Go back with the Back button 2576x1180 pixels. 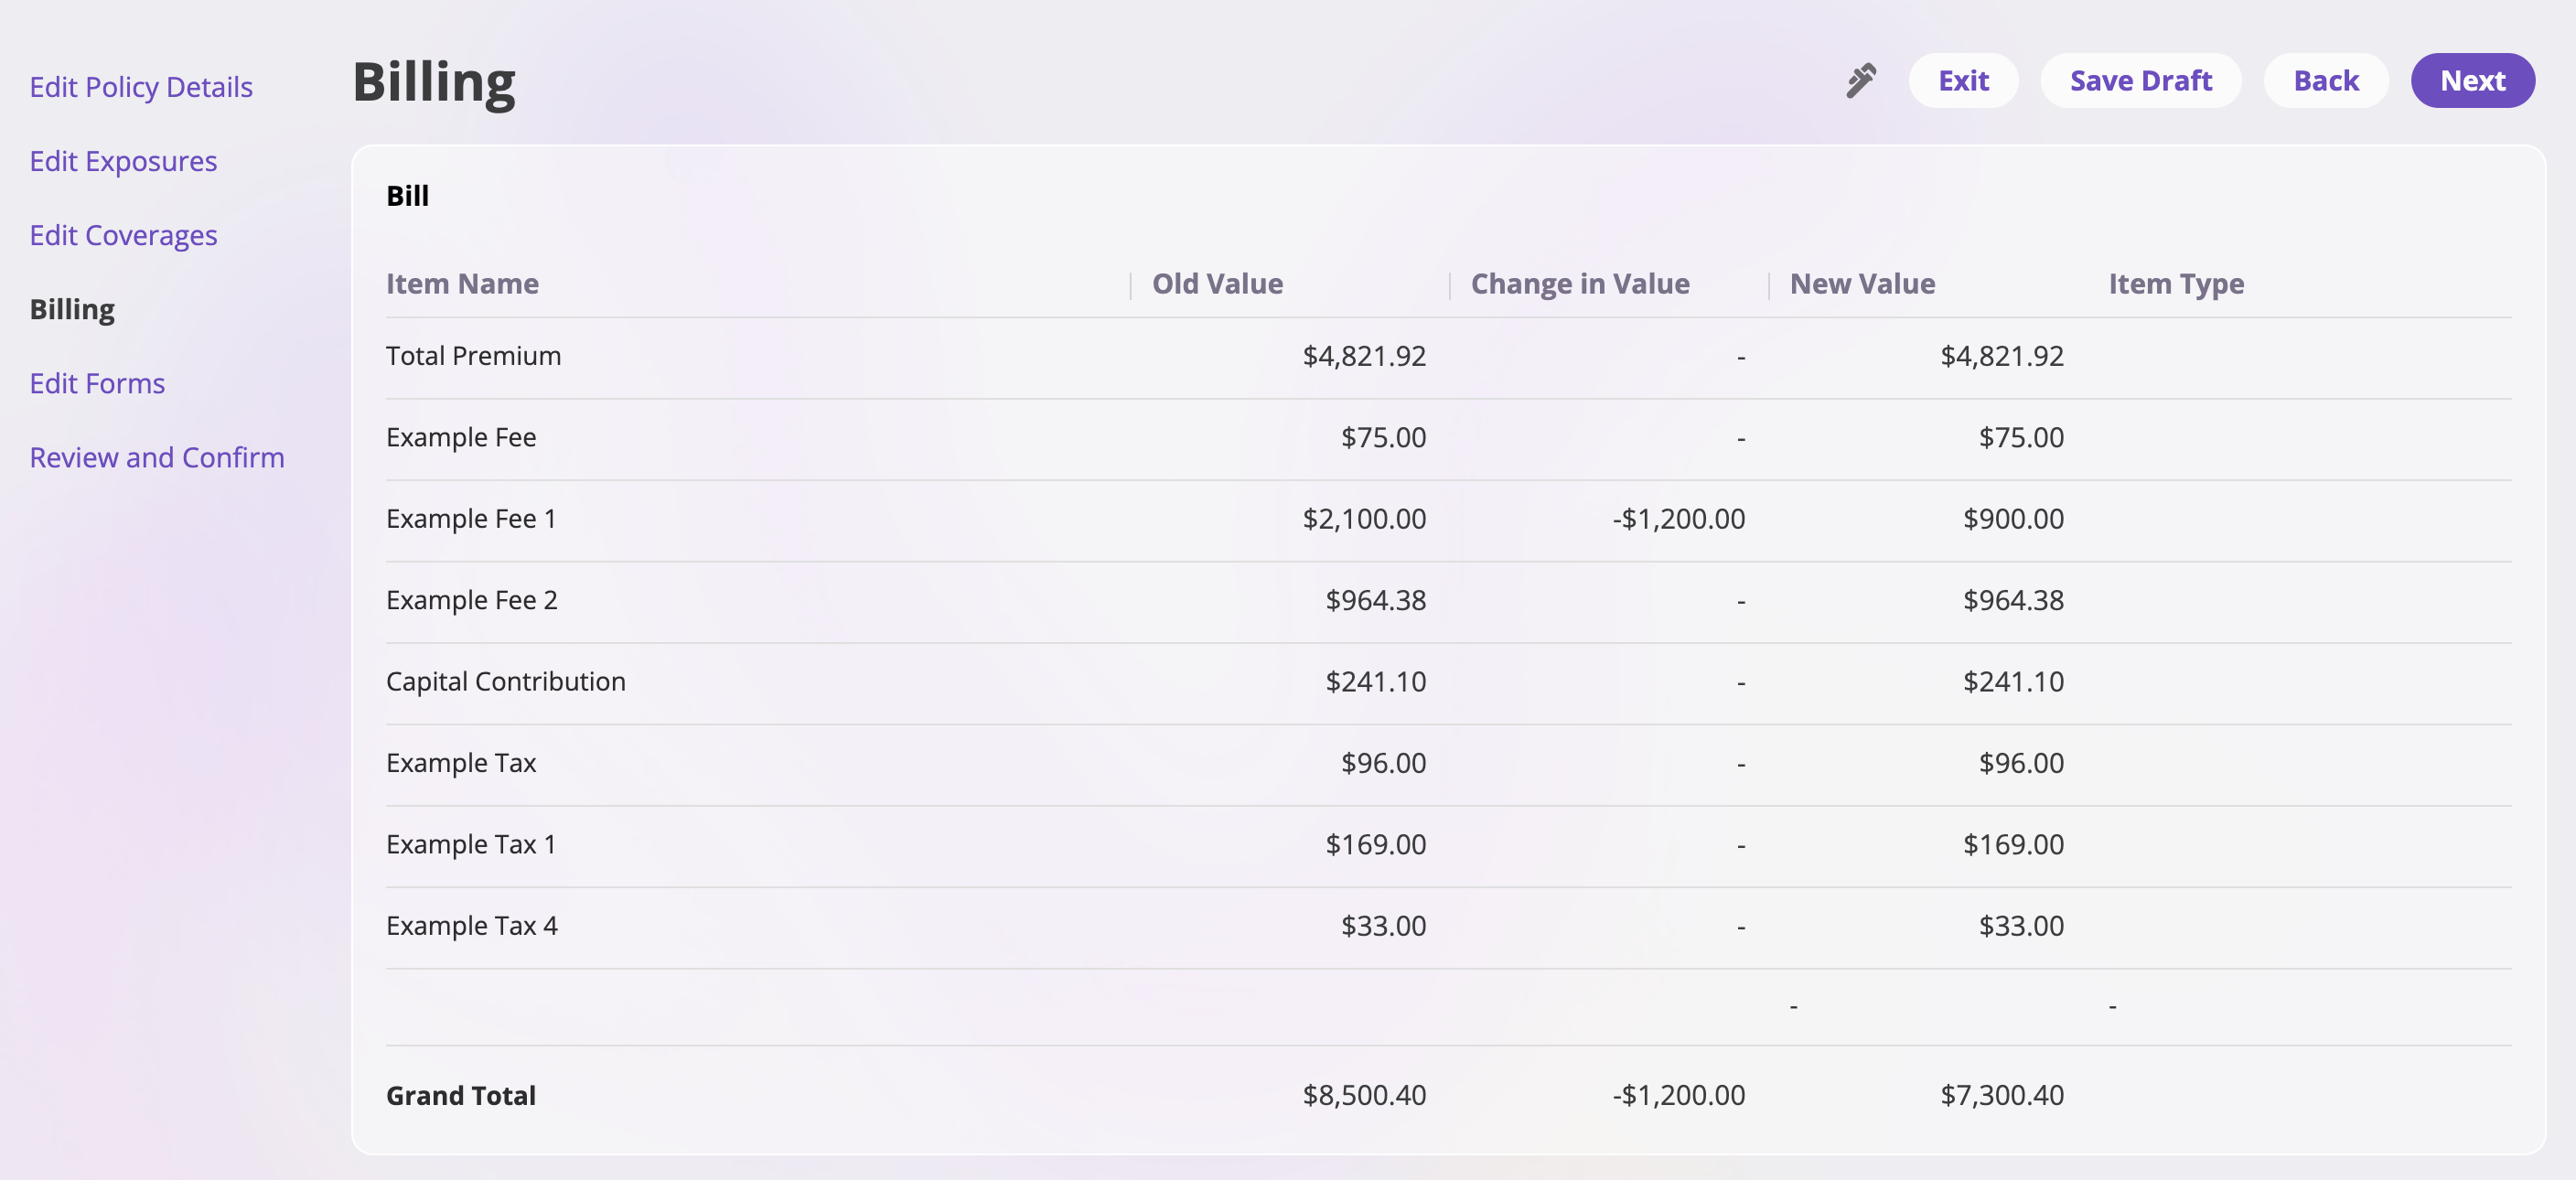point(2325,81)
